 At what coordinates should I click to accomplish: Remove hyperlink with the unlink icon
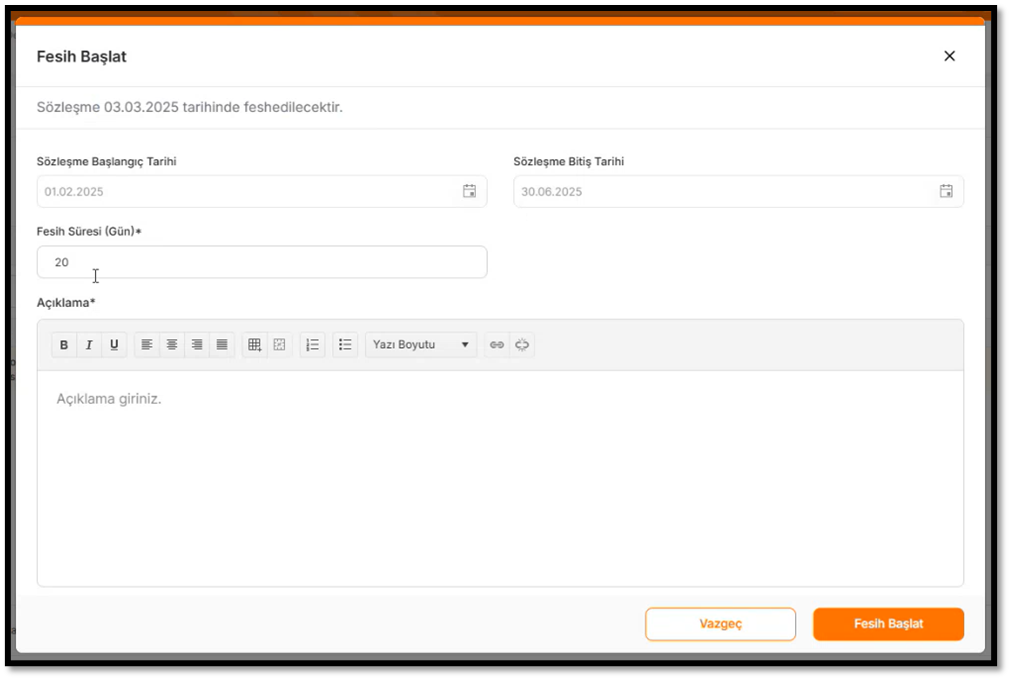522,345
